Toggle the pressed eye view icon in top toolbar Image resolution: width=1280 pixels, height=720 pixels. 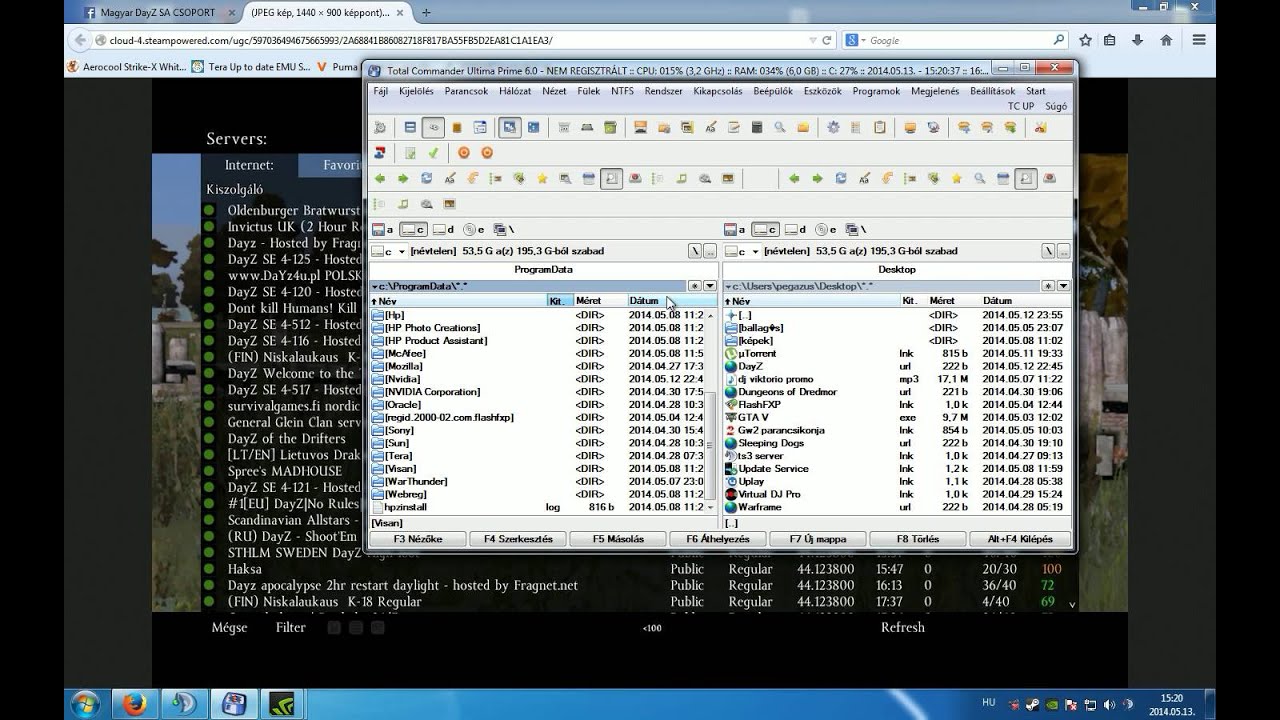(x=433, y=128)
